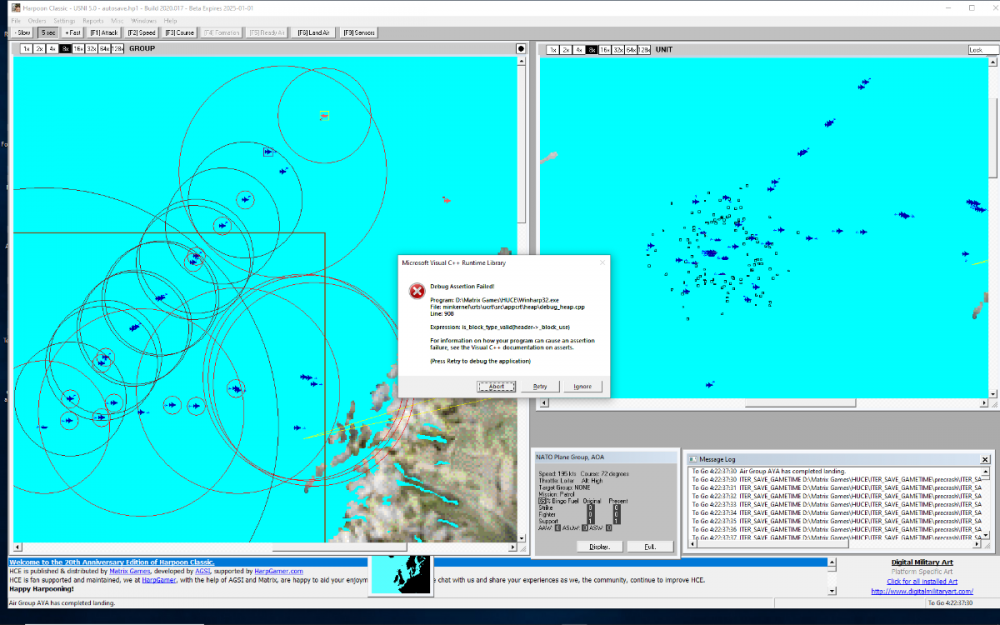Image resolution: width=1000 pixels, height=625 pixels.
Task: Set Group map zoom to 4x
Action: point(52,48)
